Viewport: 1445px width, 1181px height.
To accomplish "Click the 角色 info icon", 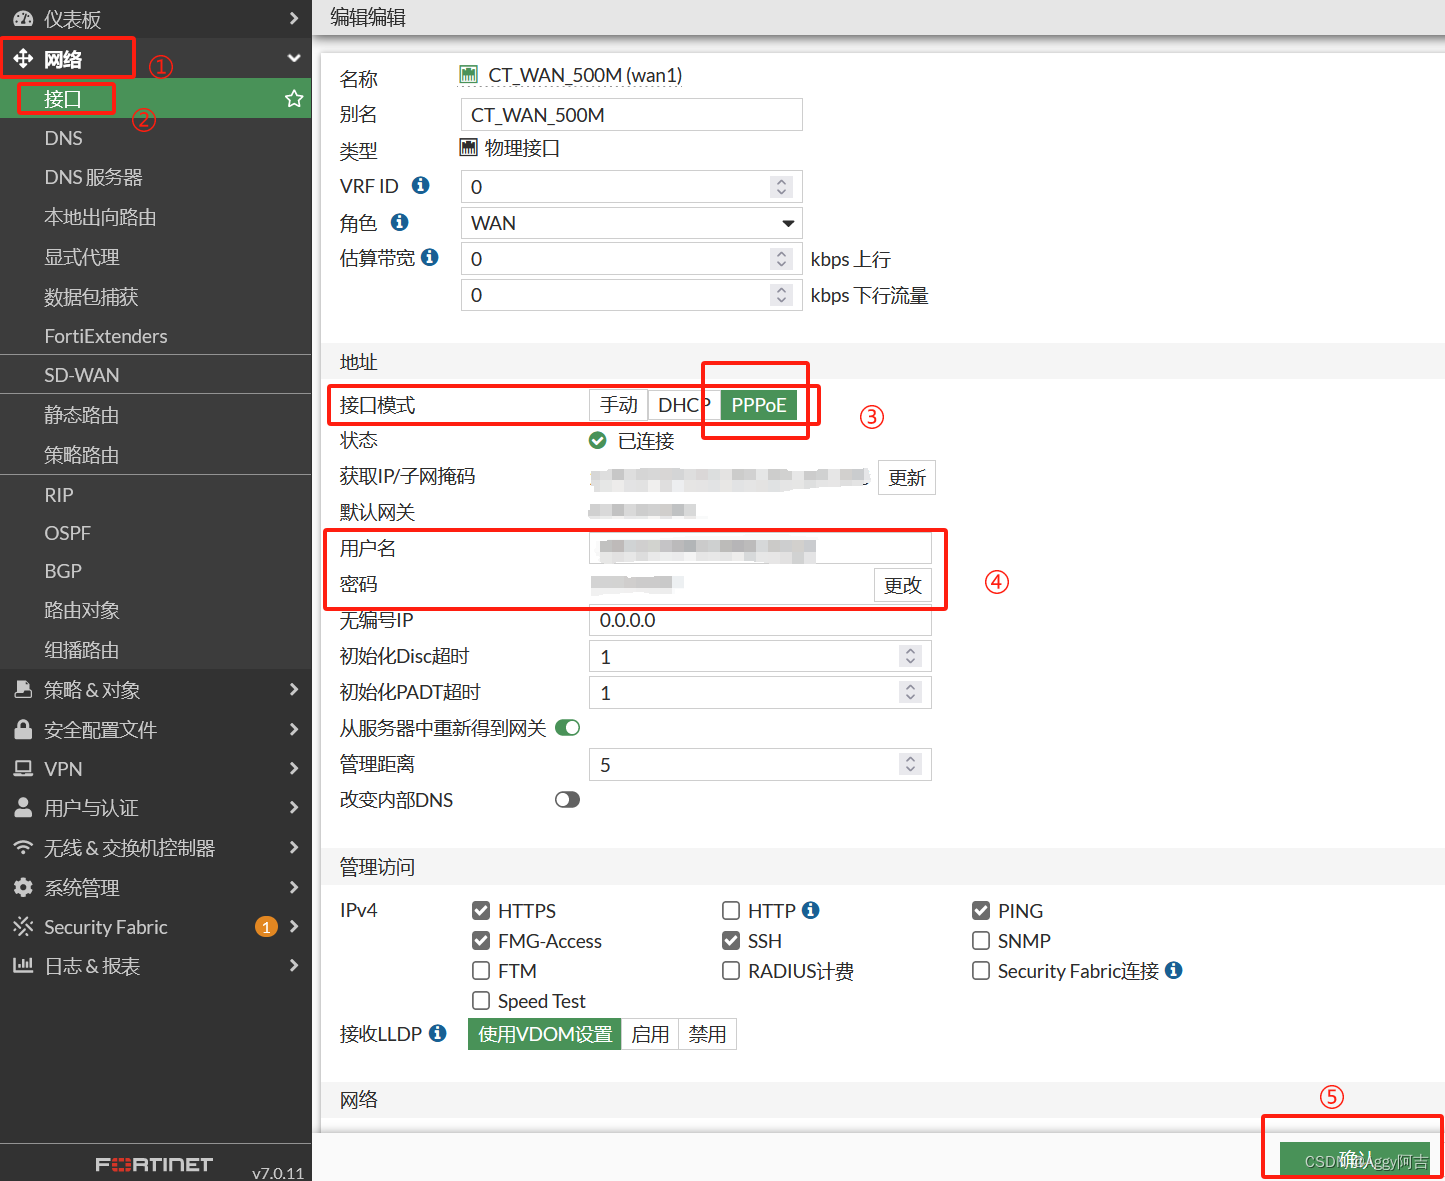I will (400, 222).
